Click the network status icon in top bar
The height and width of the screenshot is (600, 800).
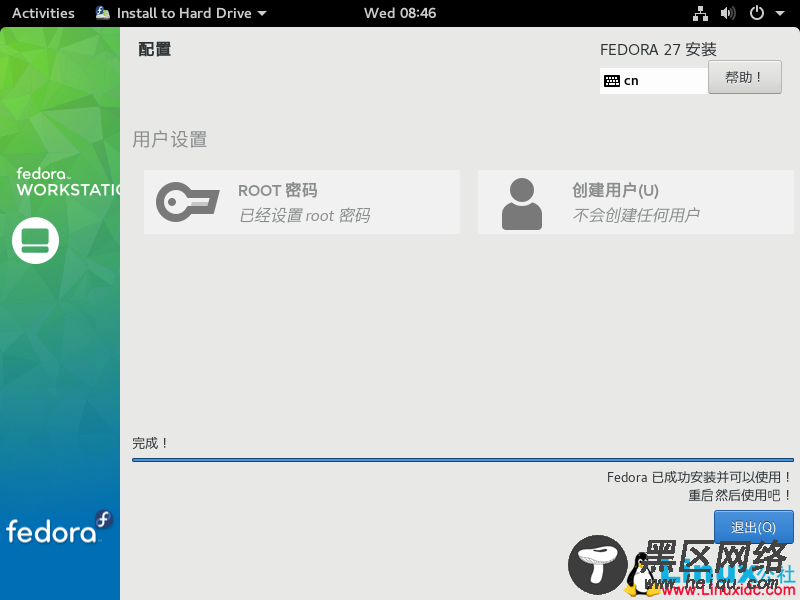(700, 13)
